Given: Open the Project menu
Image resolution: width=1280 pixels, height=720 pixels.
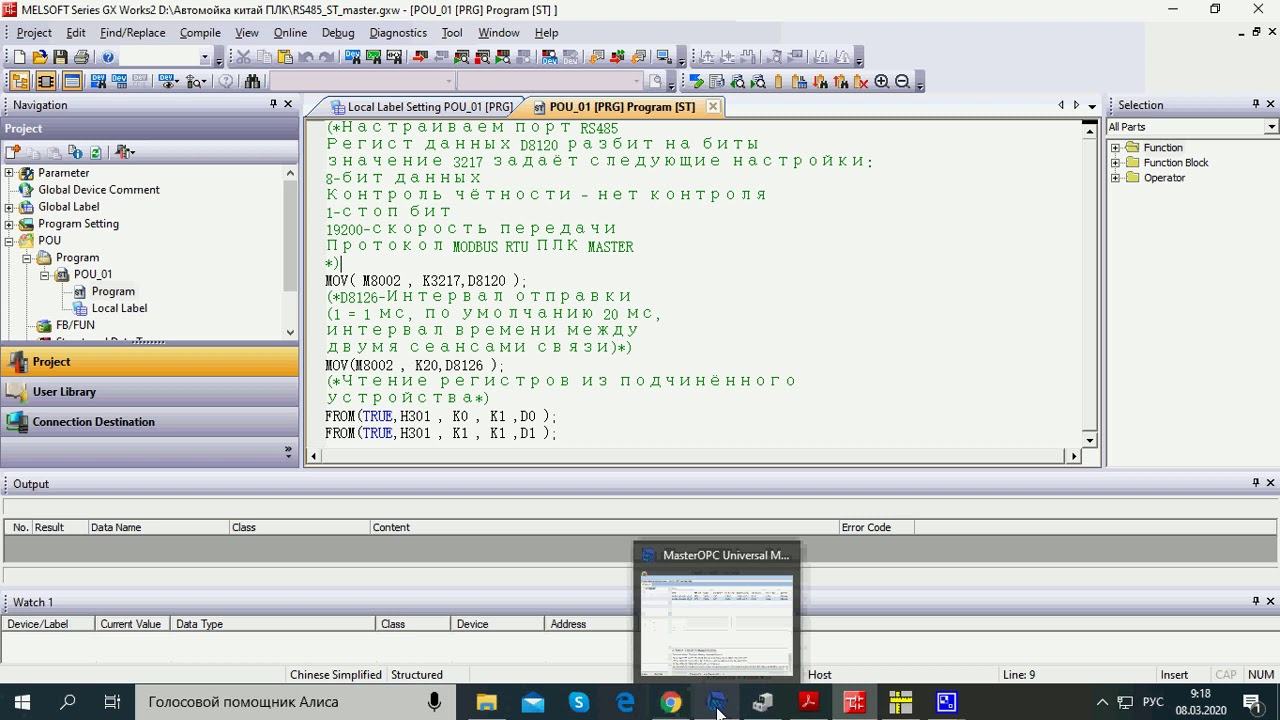Looking at the screenshot, I should pos(34,33).
